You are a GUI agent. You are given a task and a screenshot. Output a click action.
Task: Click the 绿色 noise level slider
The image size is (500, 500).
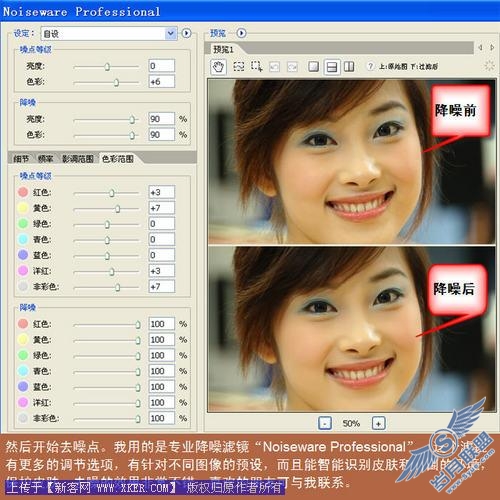[x=106, y=224]
